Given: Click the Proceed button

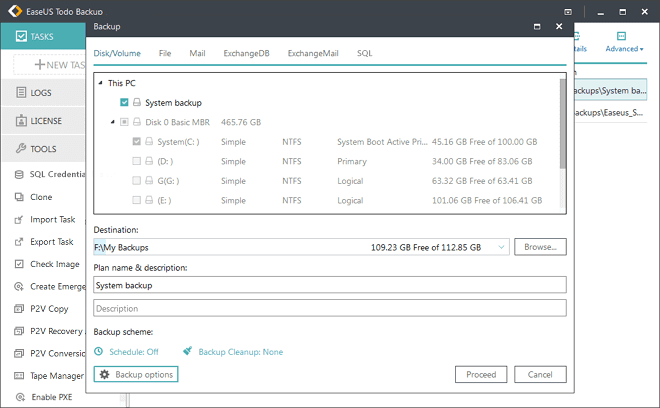Looking at the screenshot, I should 482,374.
